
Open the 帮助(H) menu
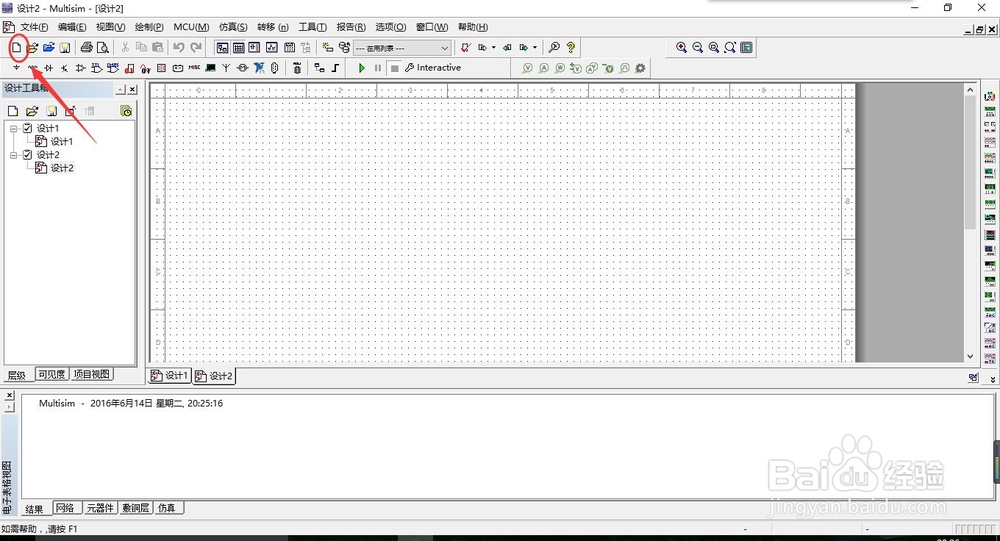(473, 27)
